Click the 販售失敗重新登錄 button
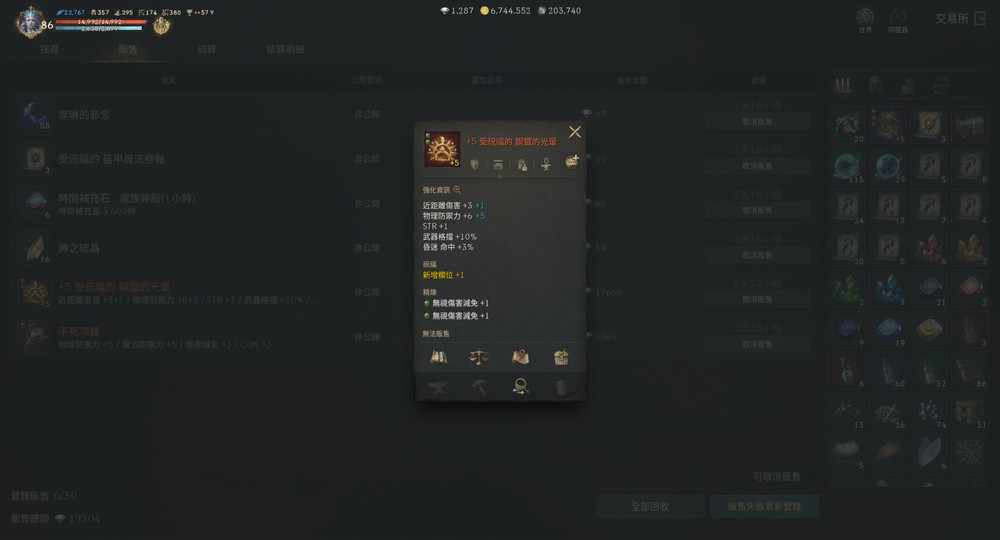 coord(764,506)
